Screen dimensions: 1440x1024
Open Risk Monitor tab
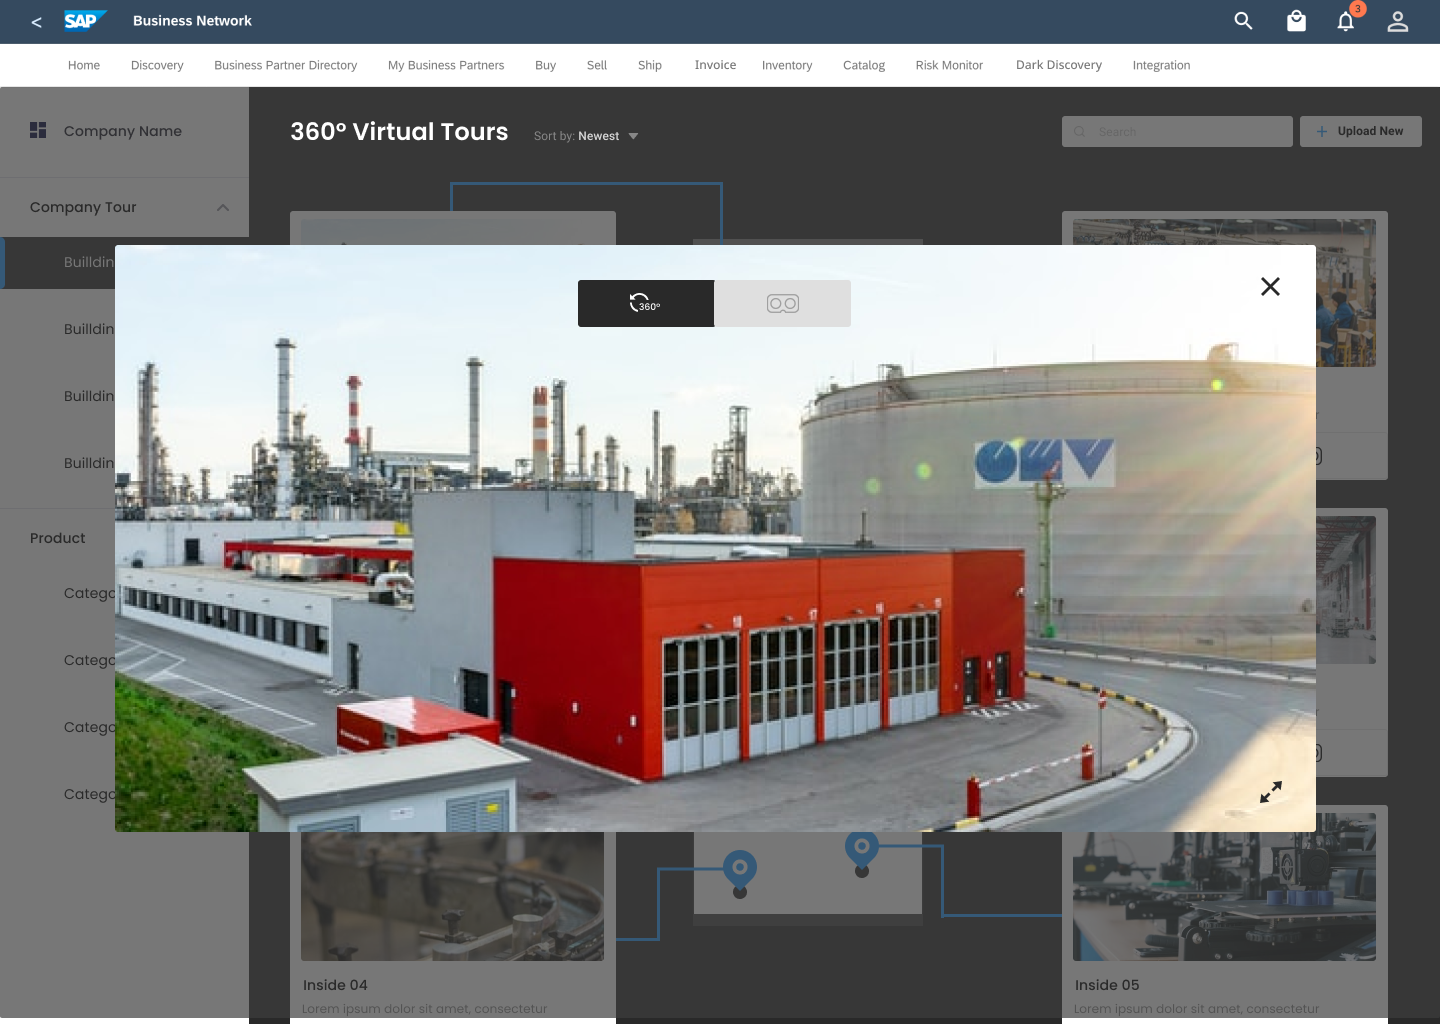pyautogui.click(x=949, y=65)
